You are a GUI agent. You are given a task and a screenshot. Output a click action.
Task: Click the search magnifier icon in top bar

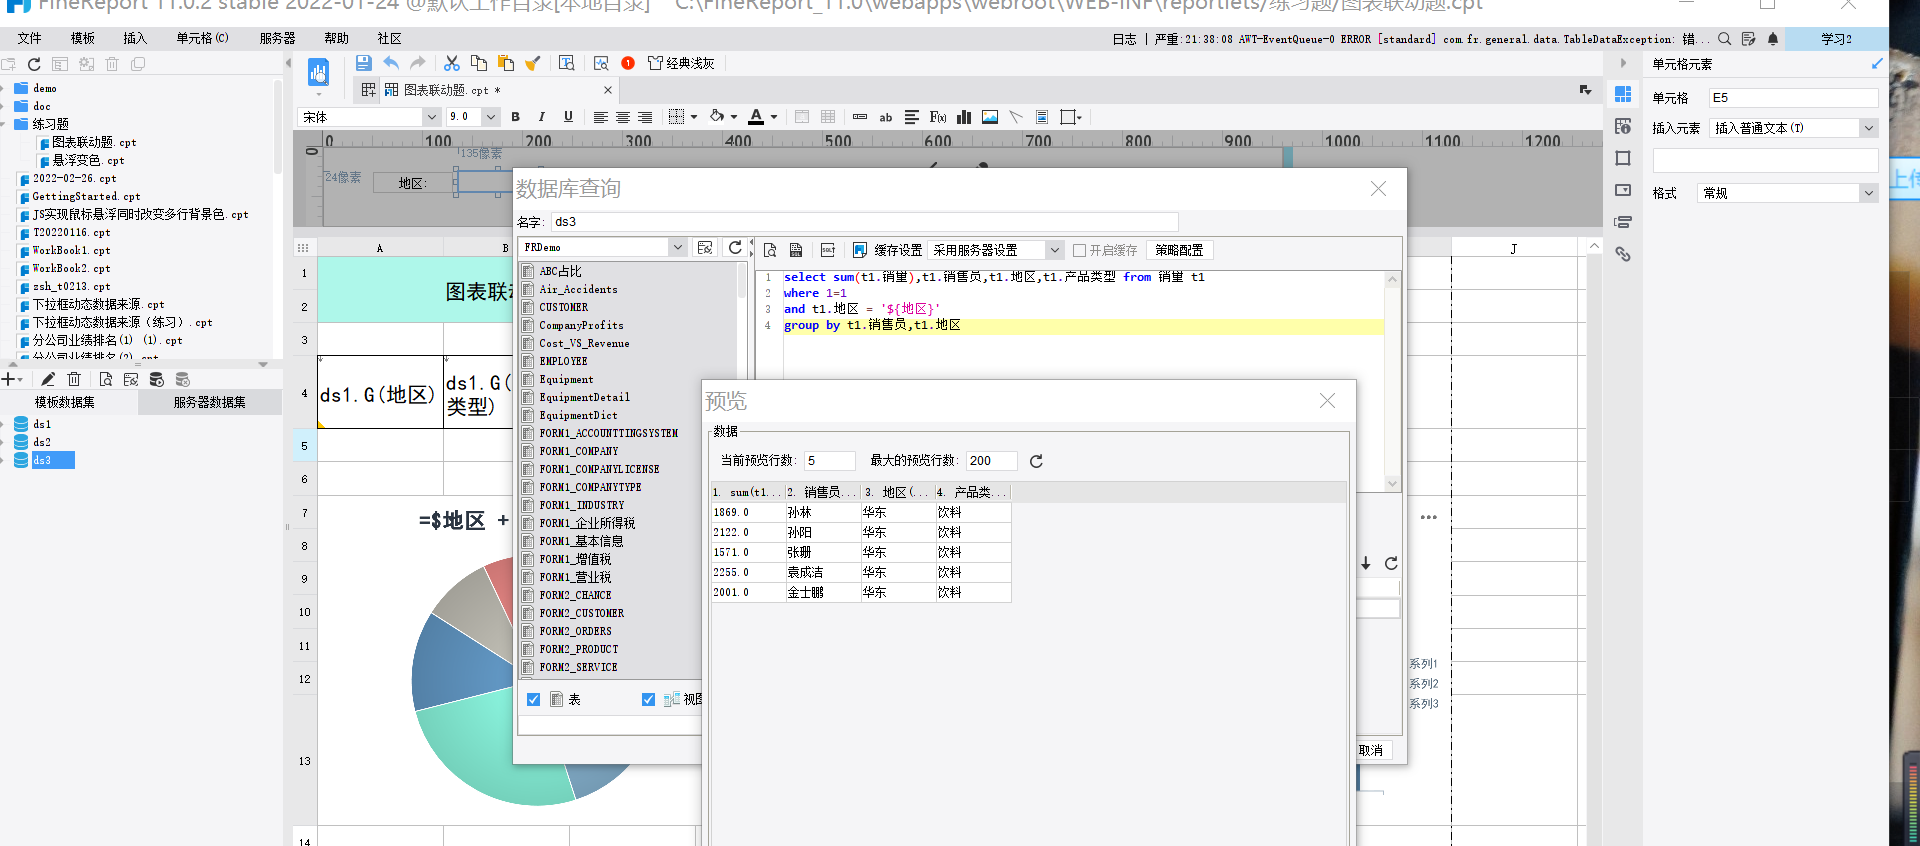(x=1725, y=39)
